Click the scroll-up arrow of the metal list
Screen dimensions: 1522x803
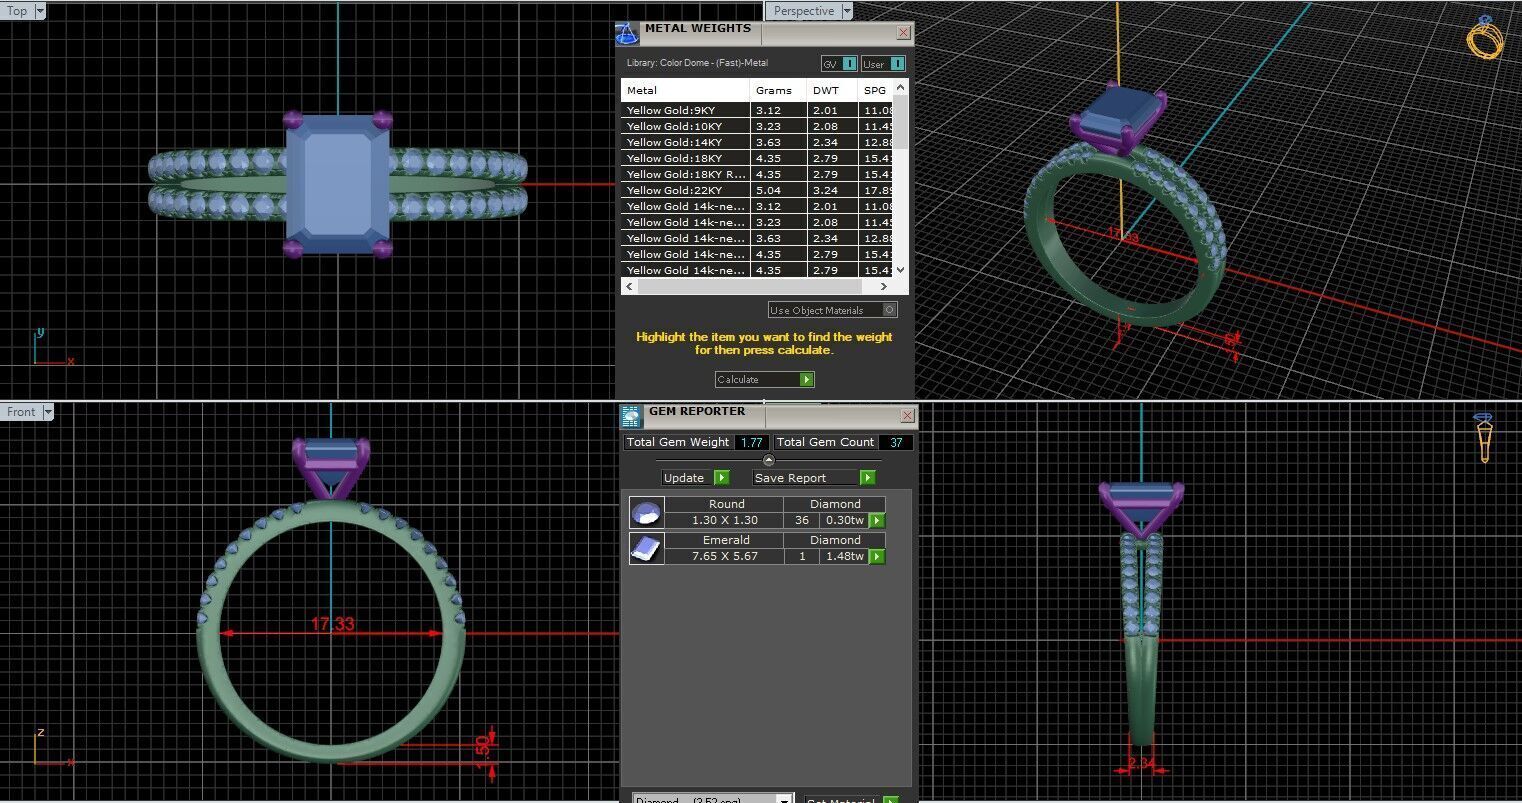900,88
